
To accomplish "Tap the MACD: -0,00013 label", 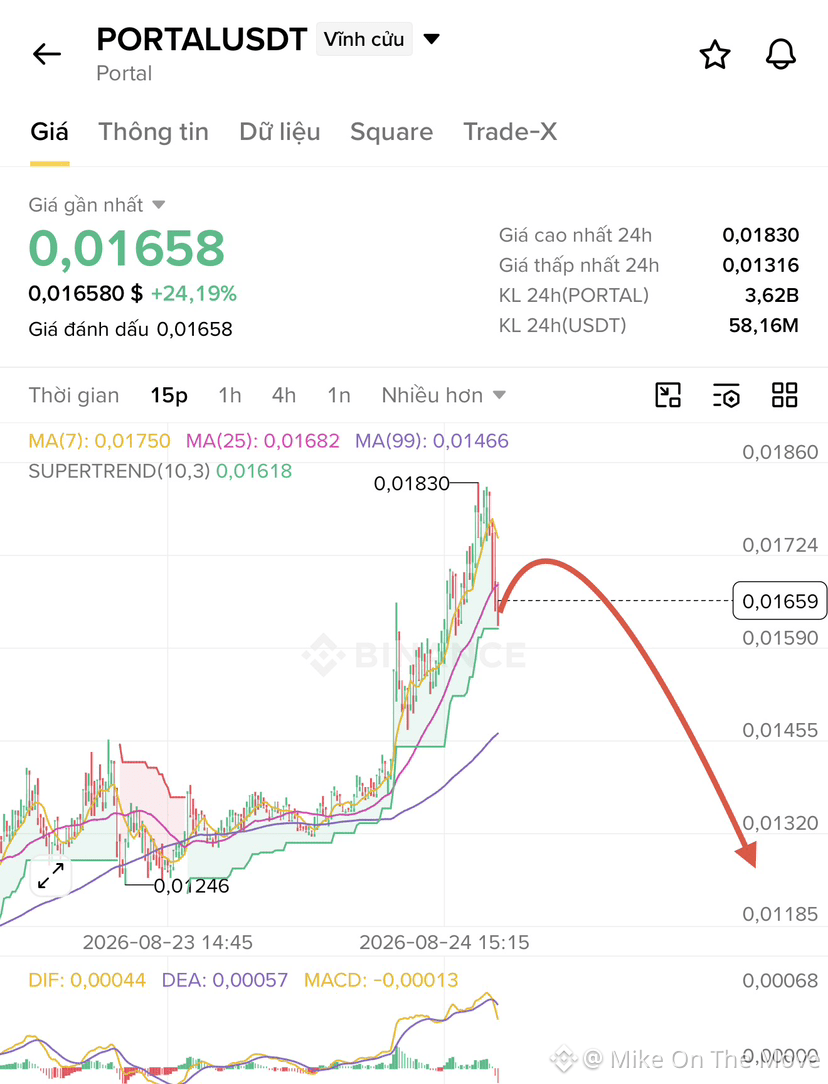I will tap(381, 980).
